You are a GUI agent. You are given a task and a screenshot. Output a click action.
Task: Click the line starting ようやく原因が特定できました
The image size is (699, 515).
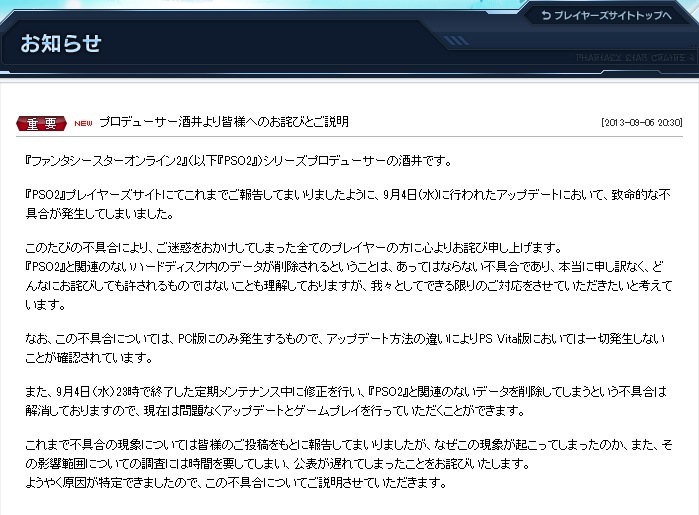(236, 483)
